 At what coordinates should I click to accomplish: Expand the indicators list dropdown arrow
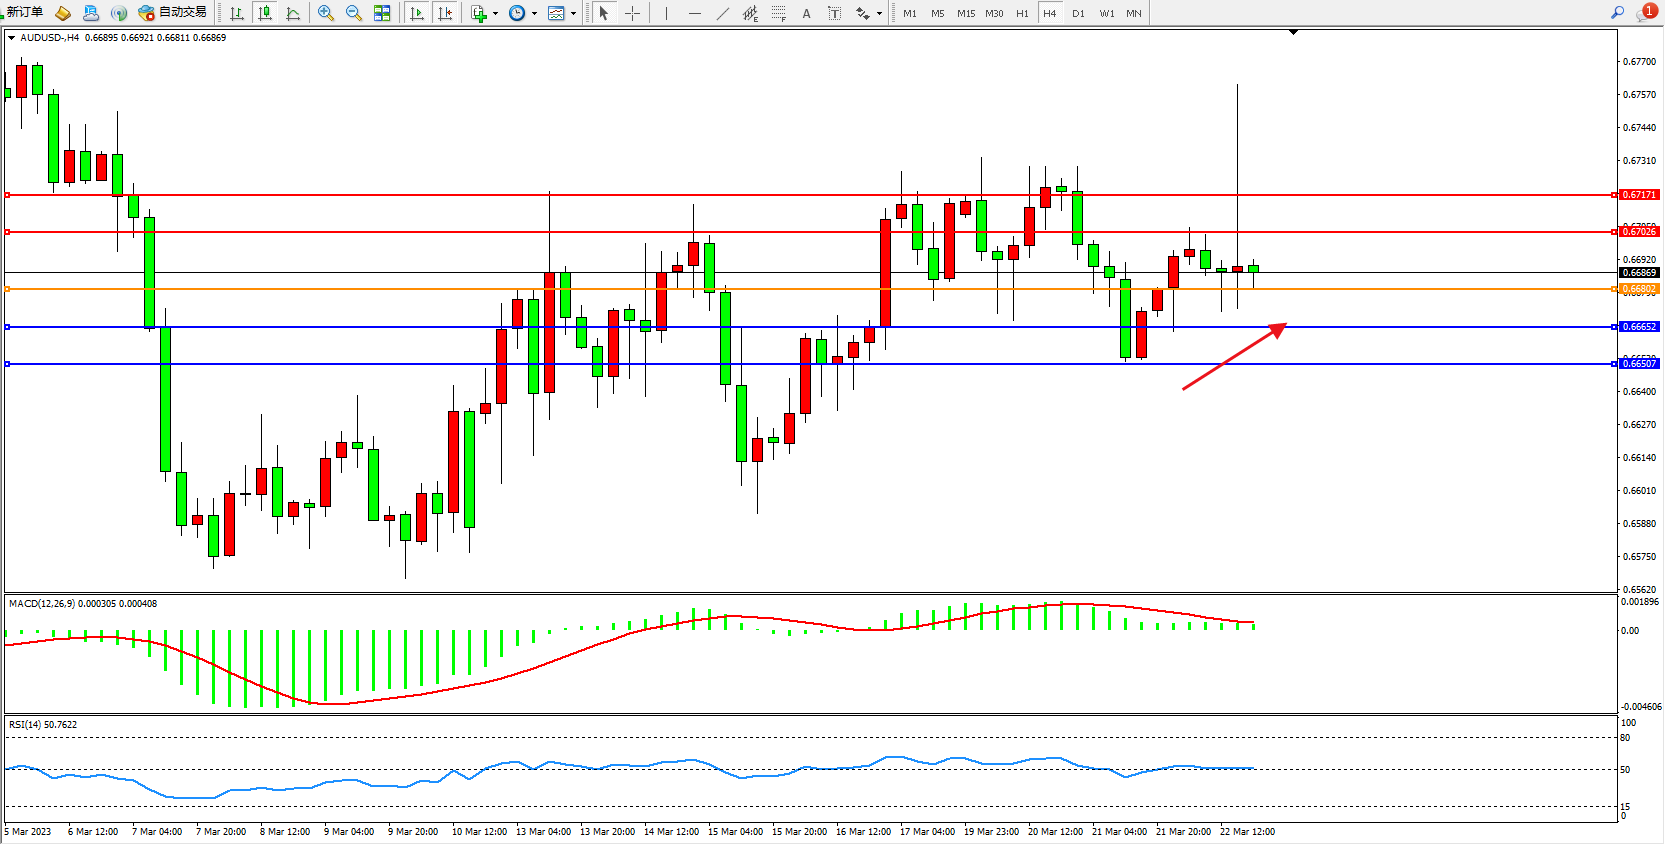tap(495, 14)
